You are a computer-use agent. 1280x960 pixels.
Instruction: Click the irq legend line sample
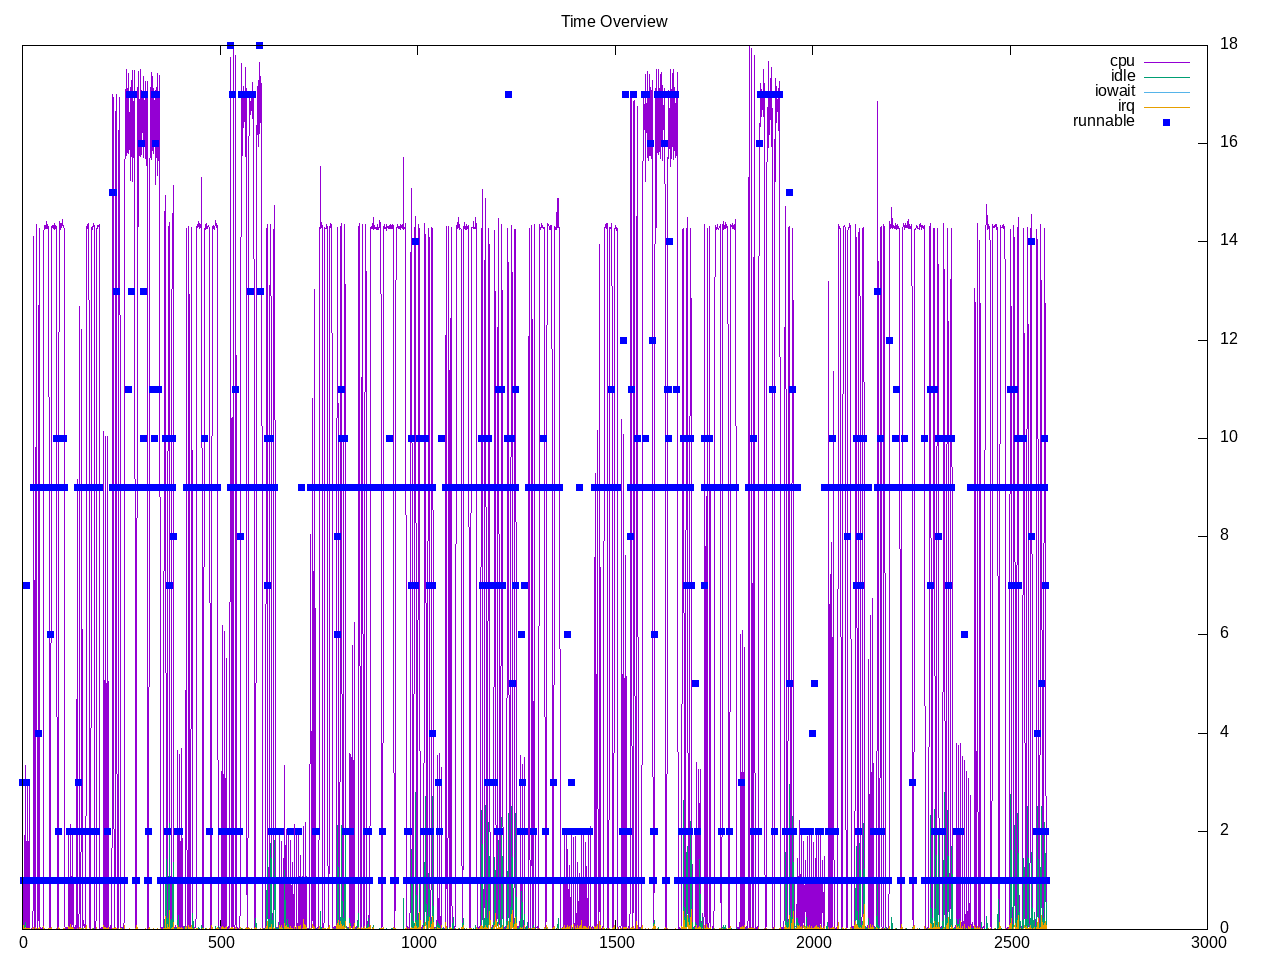[x=1166, y=107]
